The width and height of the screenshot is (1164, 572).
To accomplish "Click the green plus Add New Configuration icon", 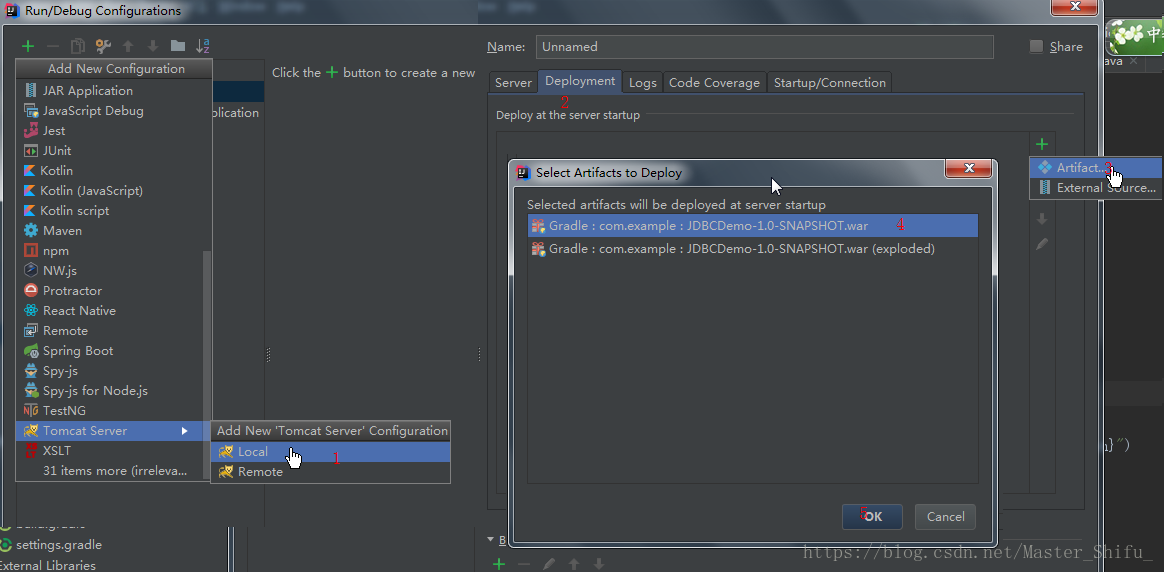I will [28, 46].
